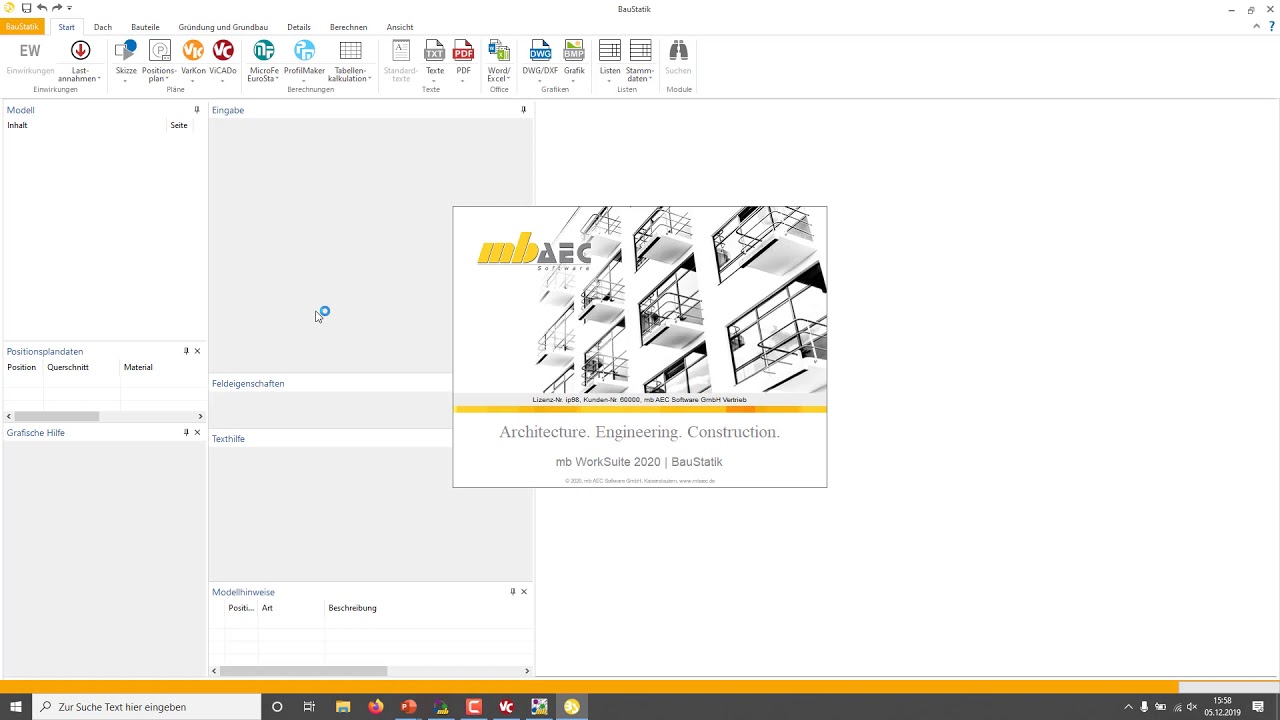Expand the ProfilMaker dropdown arrow
1280x720 pixels.
304,80
